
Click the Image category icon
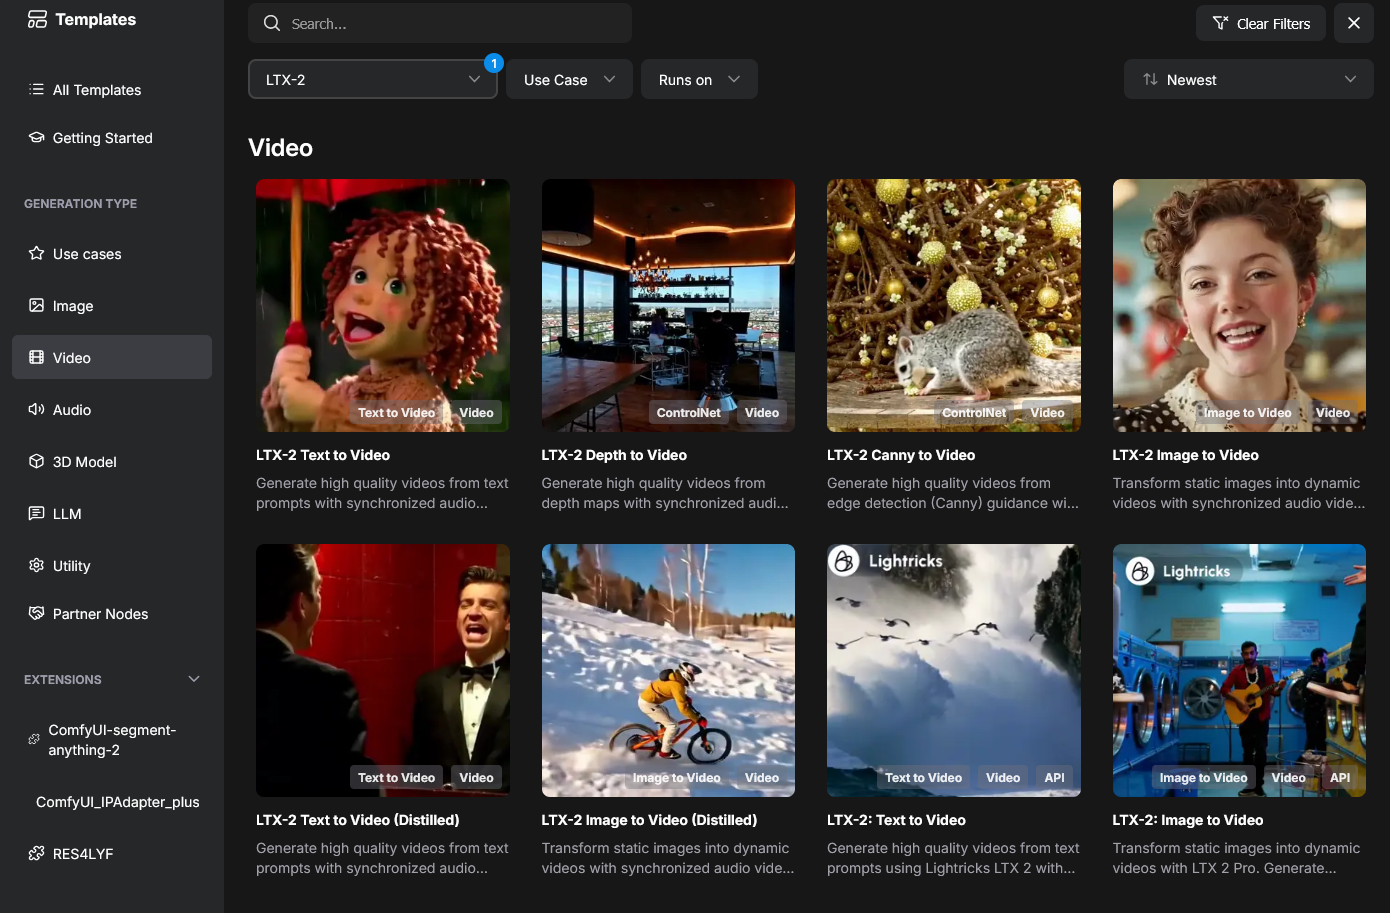[x=36, y=305]
